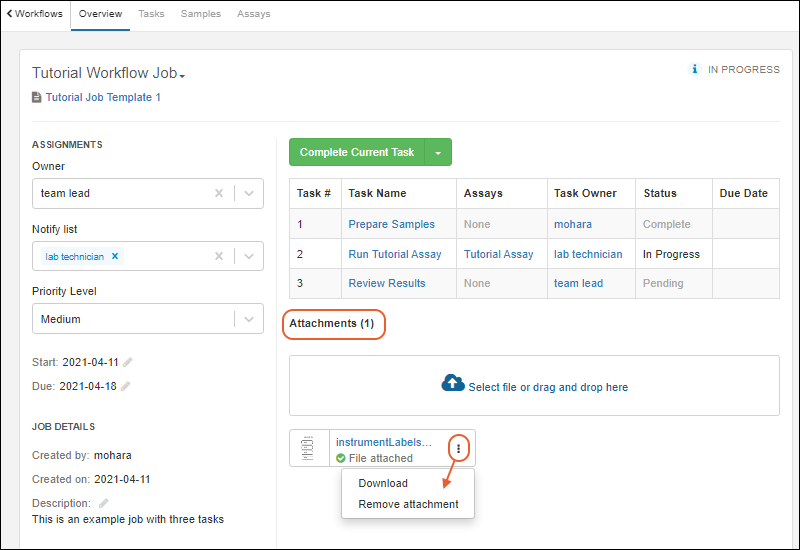The image size is (800, 550).
Task: Open the Tutorial Job Template 1 link
Action: click(x=102, y=98)
